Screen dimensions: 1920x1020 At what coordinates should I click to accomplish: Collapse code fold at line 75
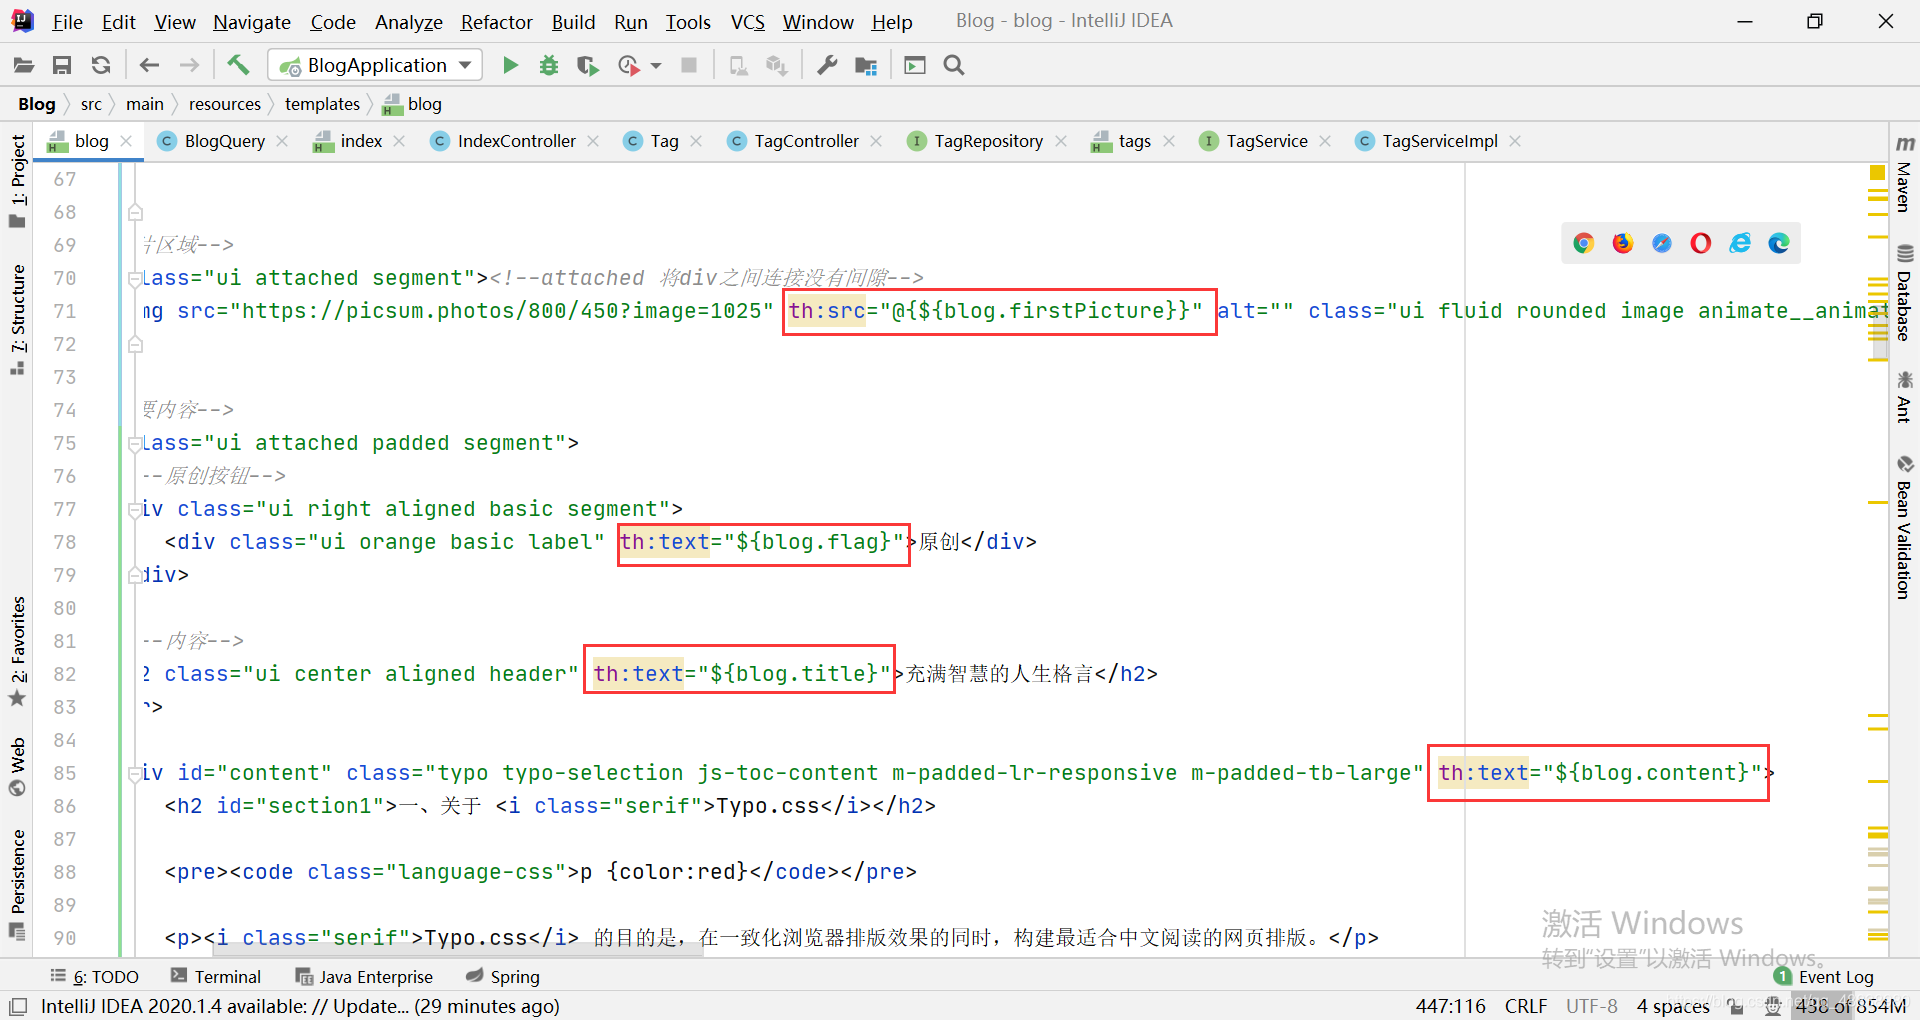(135, 444)
